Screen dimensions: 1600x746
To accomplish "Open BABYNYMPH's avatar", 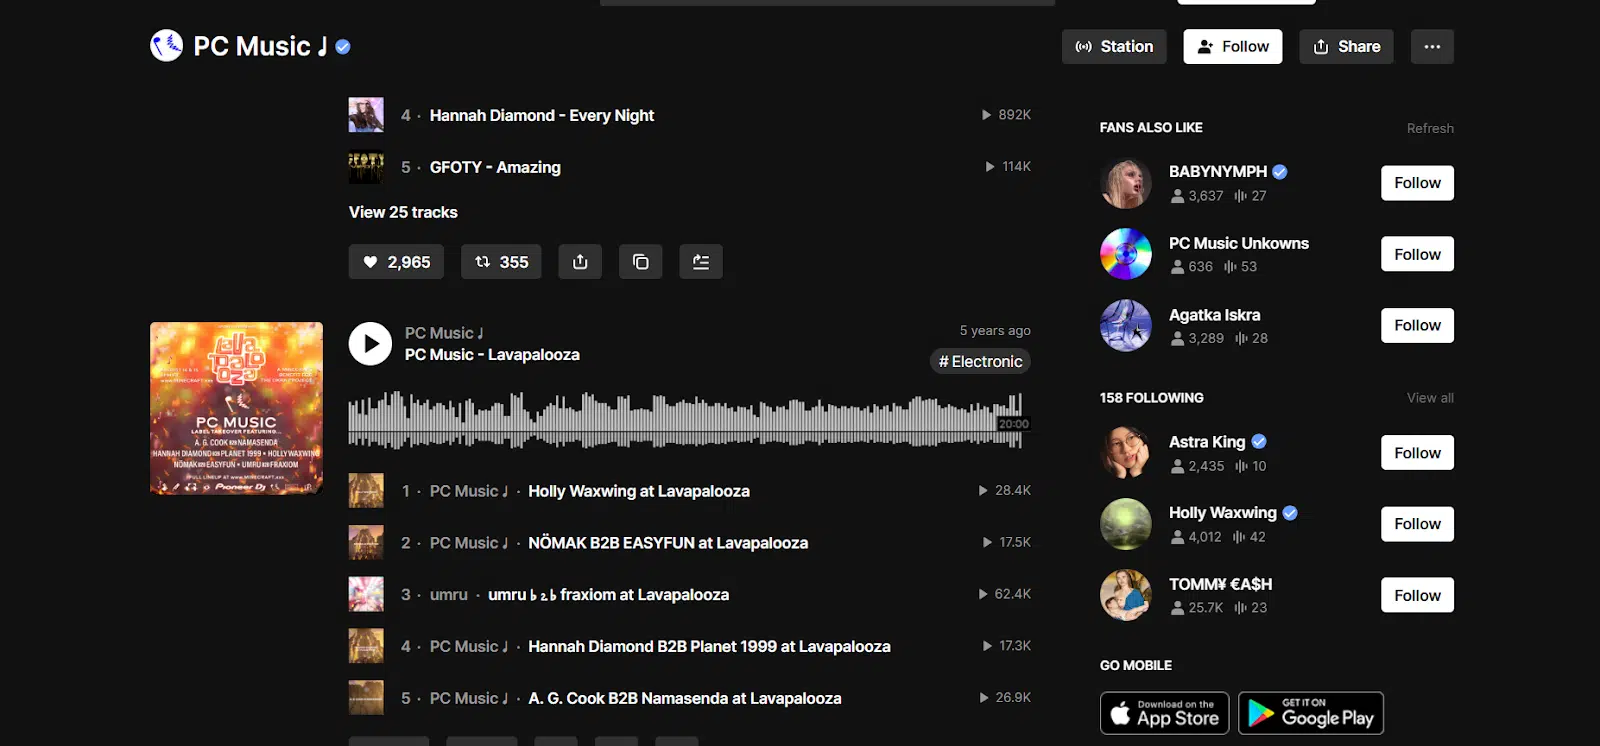I will click(x=1126, y=183).
